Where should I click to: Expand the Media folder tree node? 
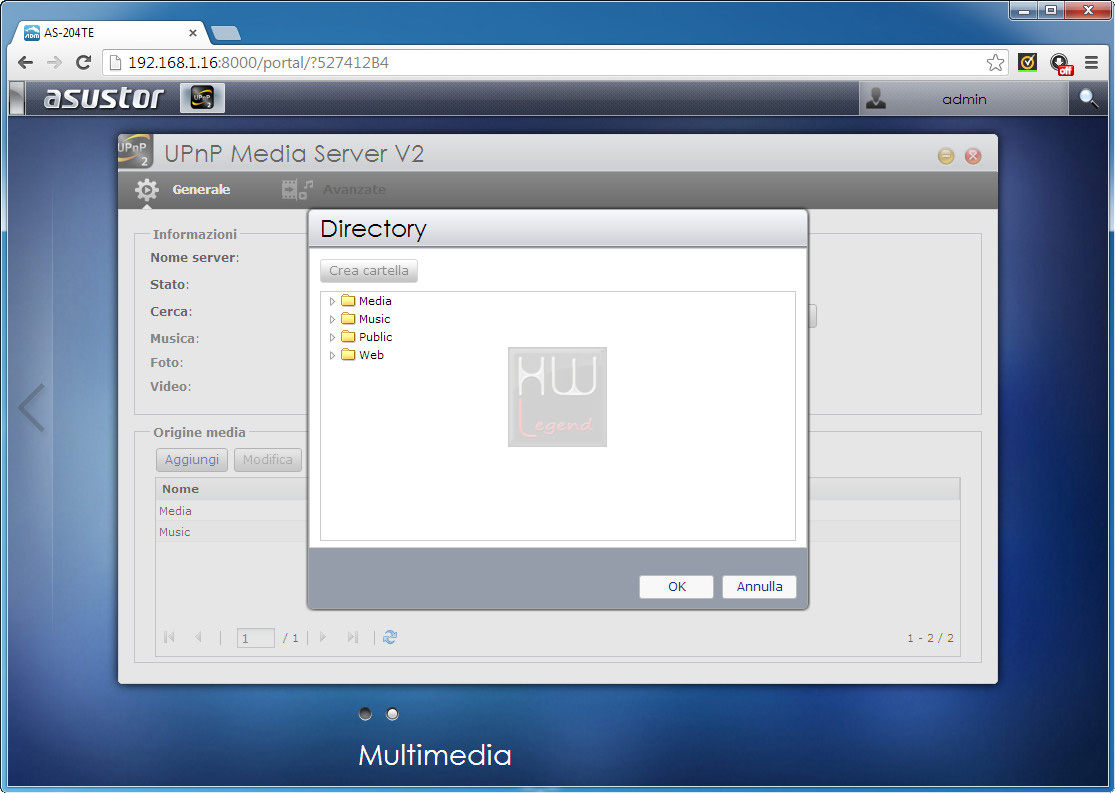[x=332, y=302]
